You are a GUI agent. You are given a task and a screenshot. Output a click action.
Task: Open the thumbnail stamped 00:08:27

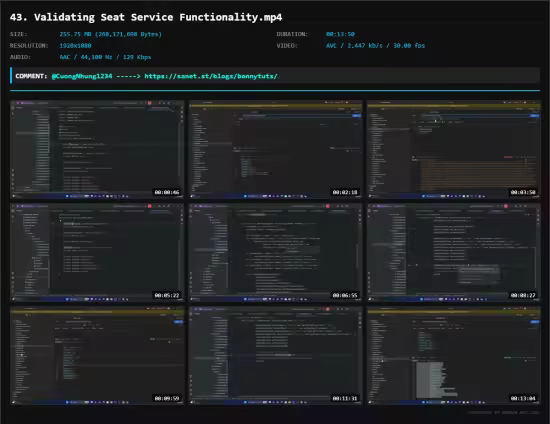coord(454,253)
